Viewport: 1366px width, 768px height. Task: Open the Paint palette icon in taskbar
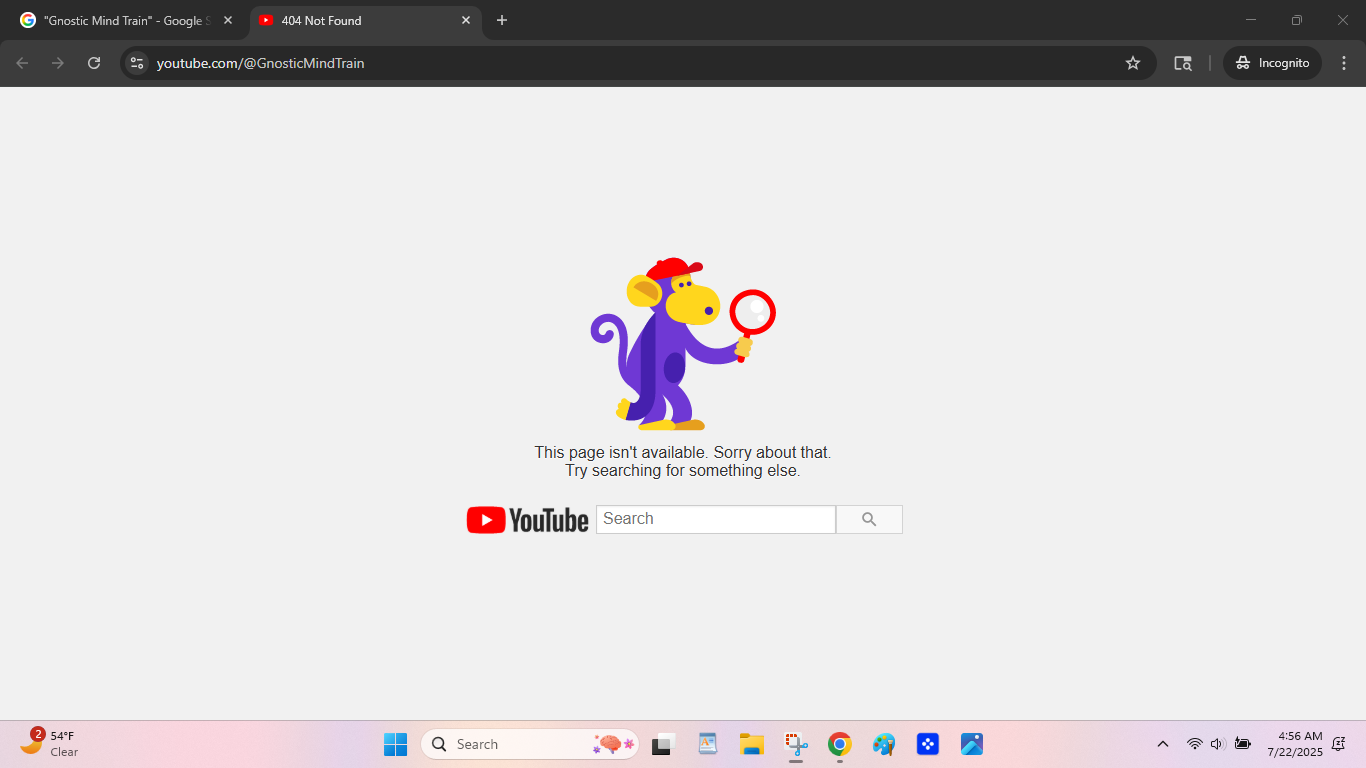pos(884,744)
